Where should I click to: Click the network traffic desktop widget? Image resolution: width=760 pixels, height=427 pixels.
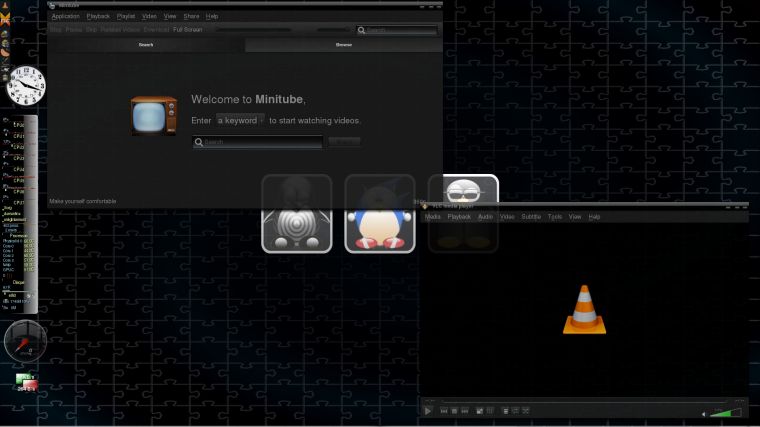pos(26,382)
